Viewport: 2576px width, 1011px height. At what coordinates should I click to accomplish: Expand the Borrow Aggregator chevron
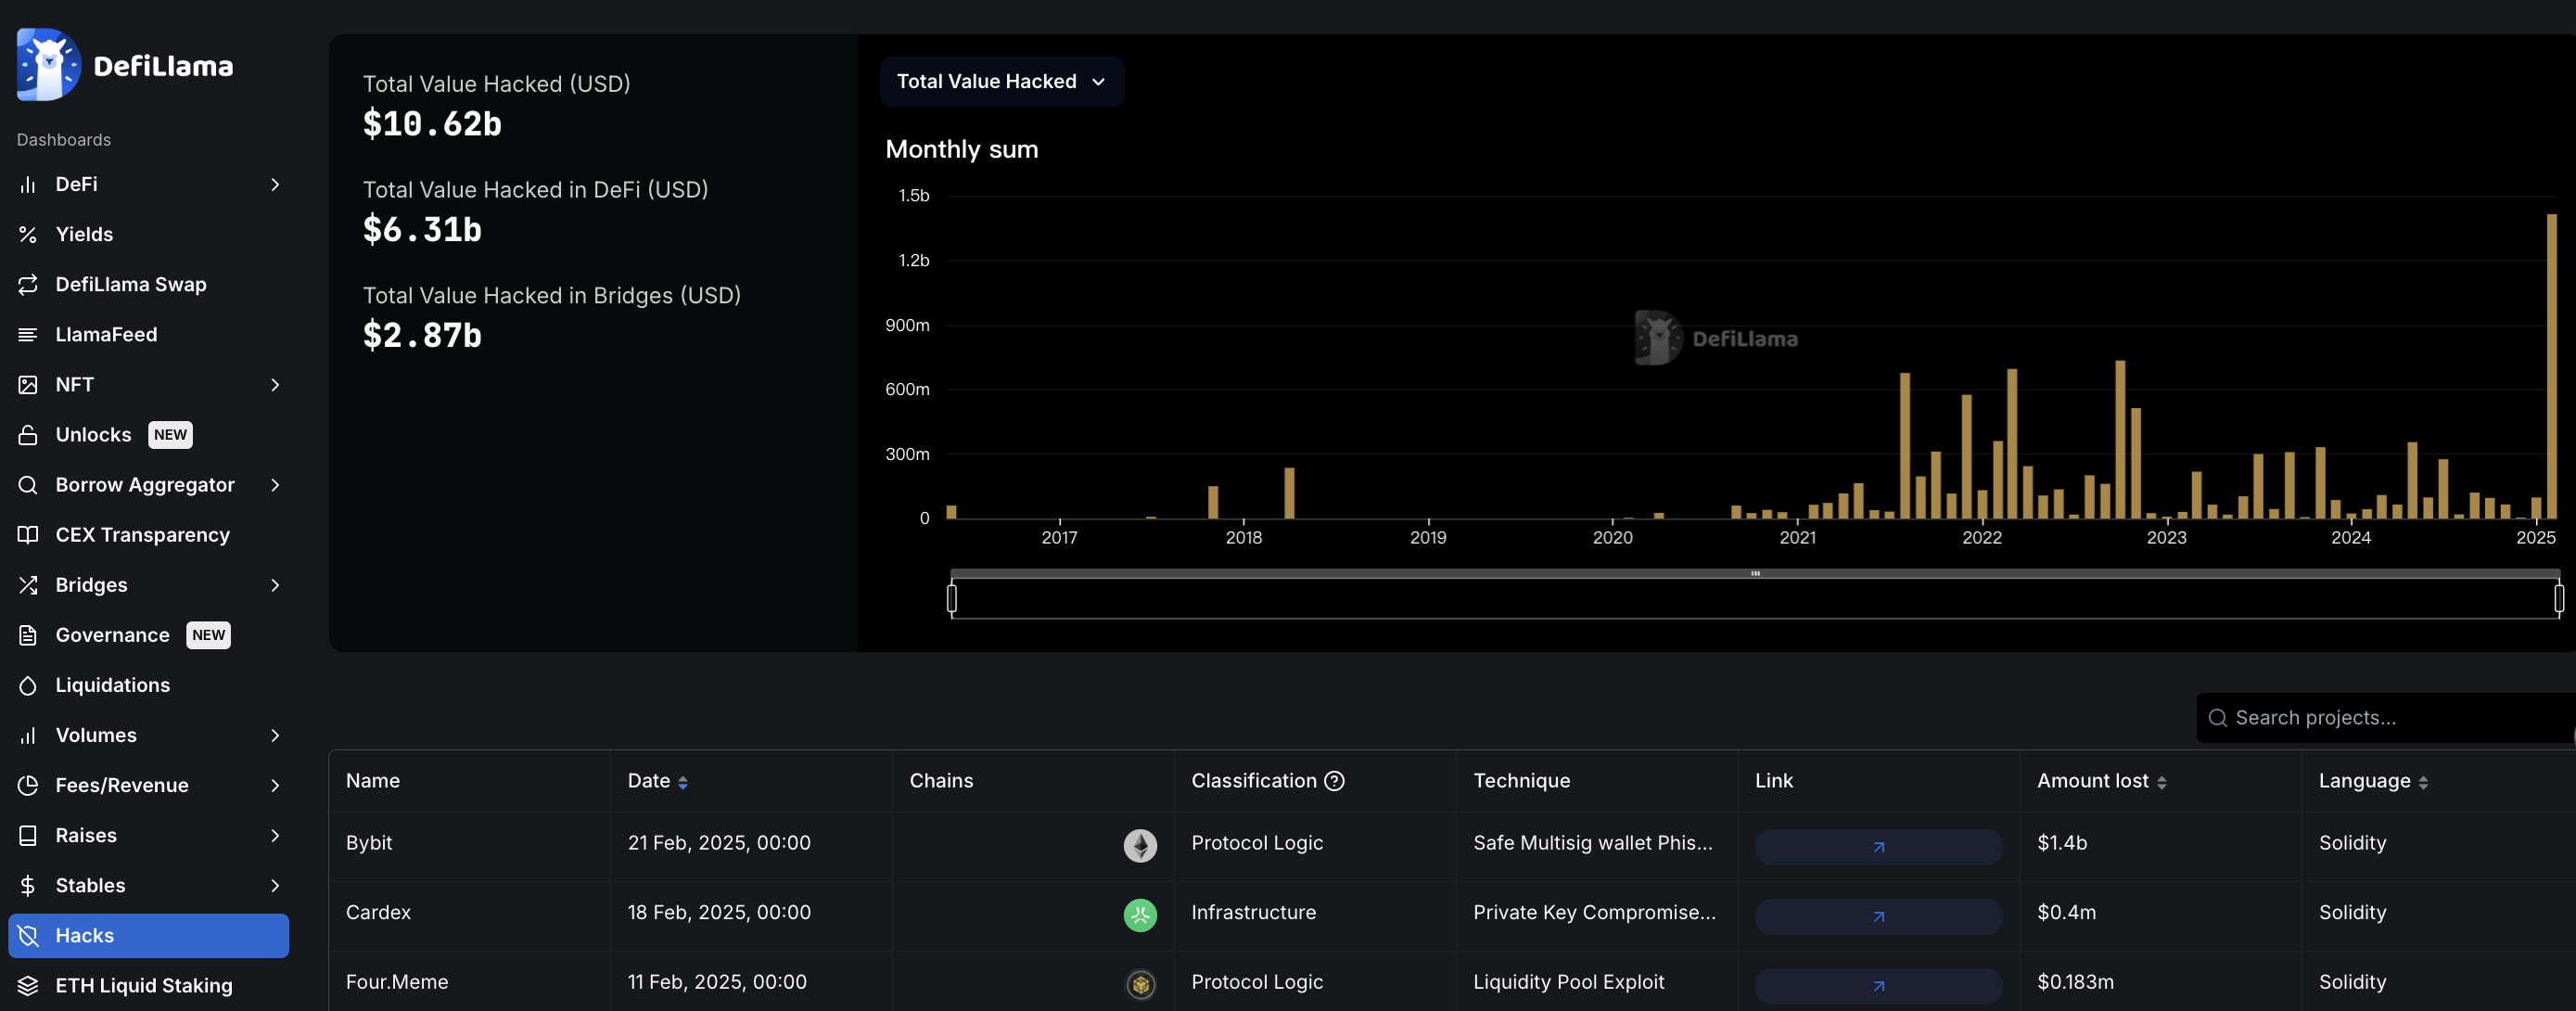(x=275, y=484)
